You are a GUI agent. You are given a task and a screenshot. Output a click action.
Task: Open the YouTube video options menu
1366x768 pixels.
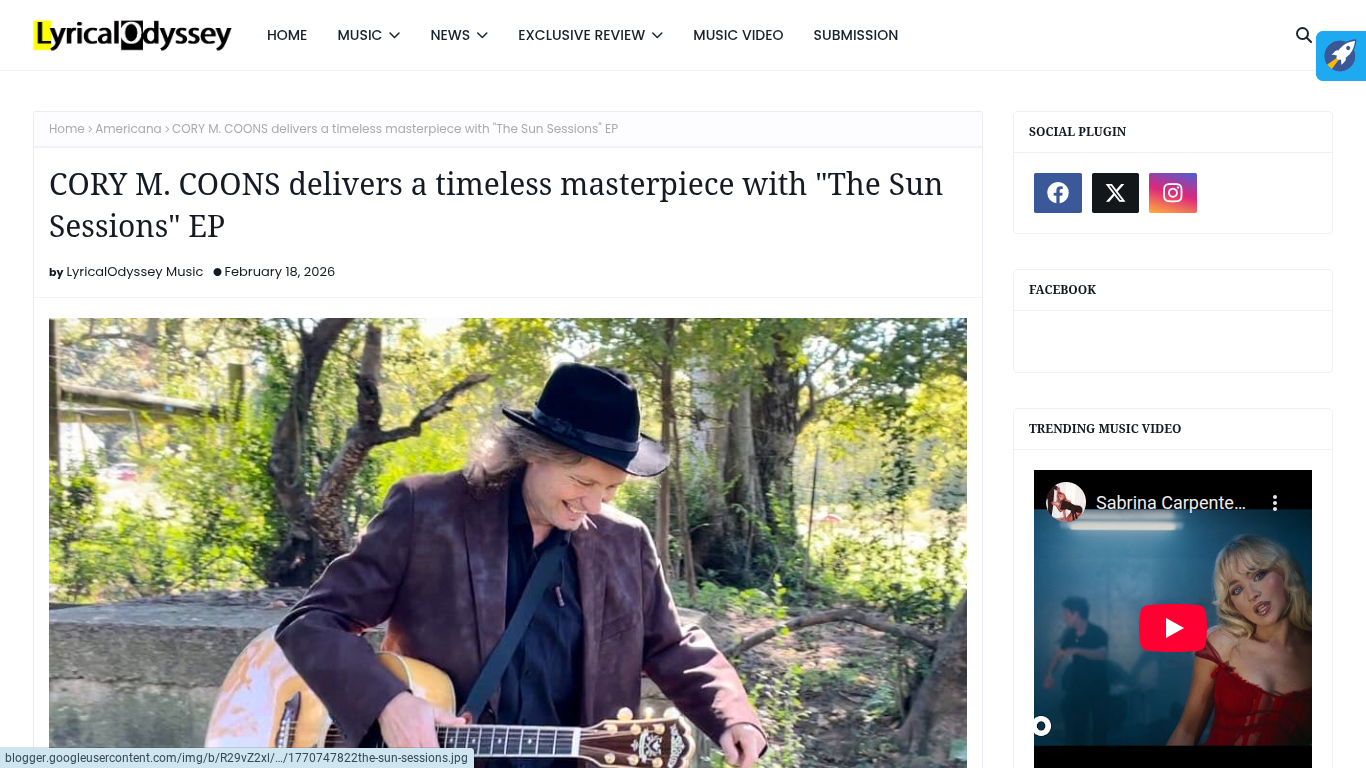(1275, 502)
